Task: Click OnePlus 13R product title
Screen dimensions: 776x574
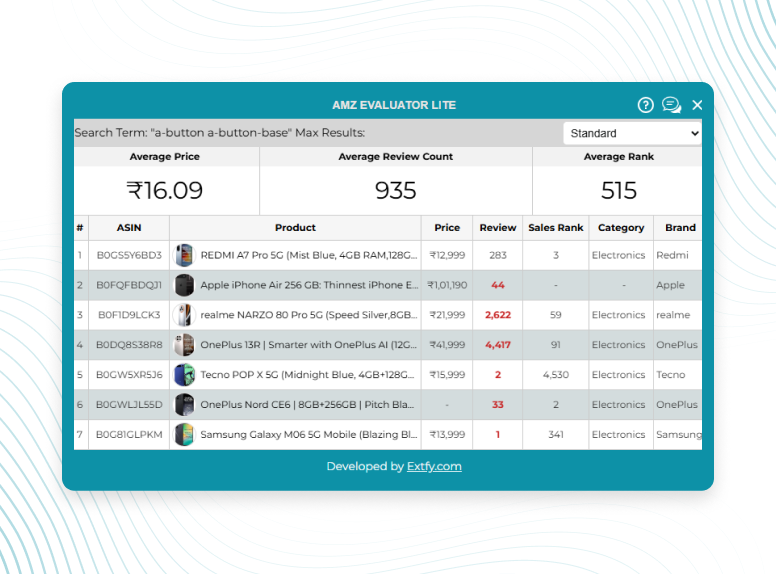Action: (x=309, y=345)
